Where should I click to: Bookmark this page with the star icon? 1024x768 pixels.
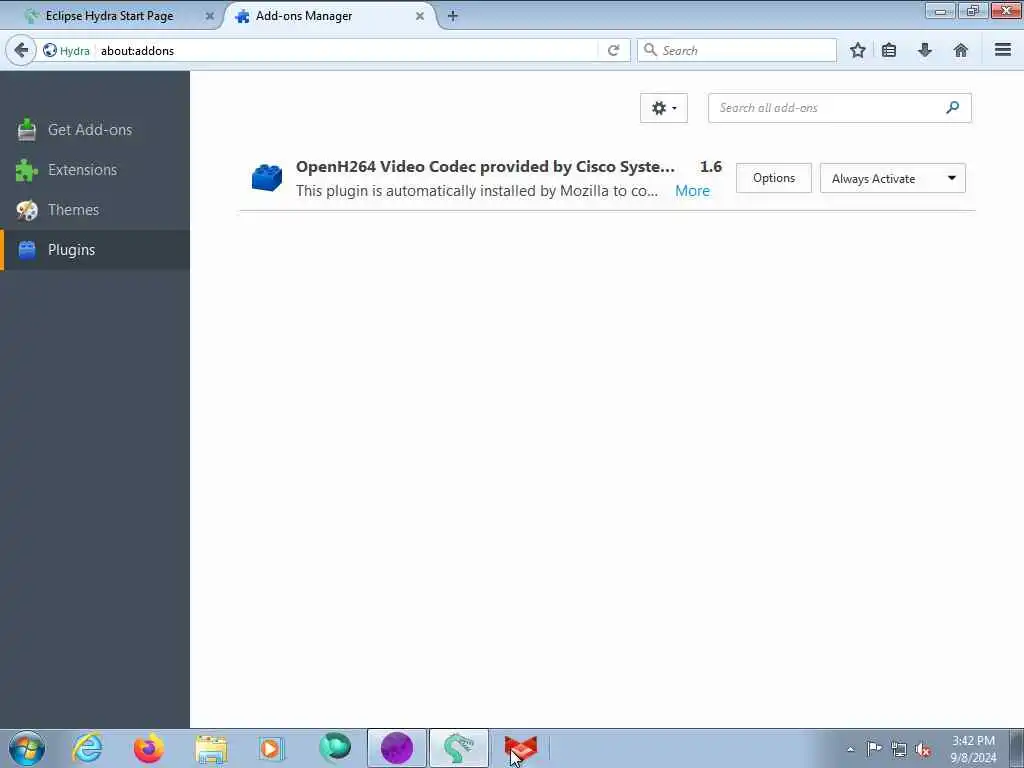[857, 50]
